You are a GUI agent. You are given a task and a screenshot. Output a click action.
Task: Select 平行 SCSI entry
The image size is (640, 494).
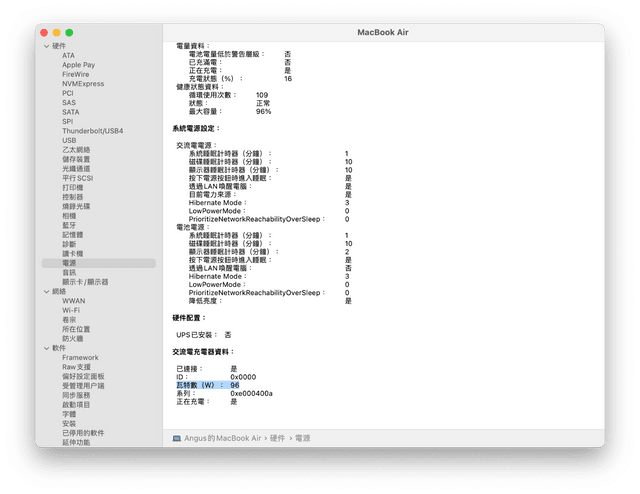click(78, 178)
